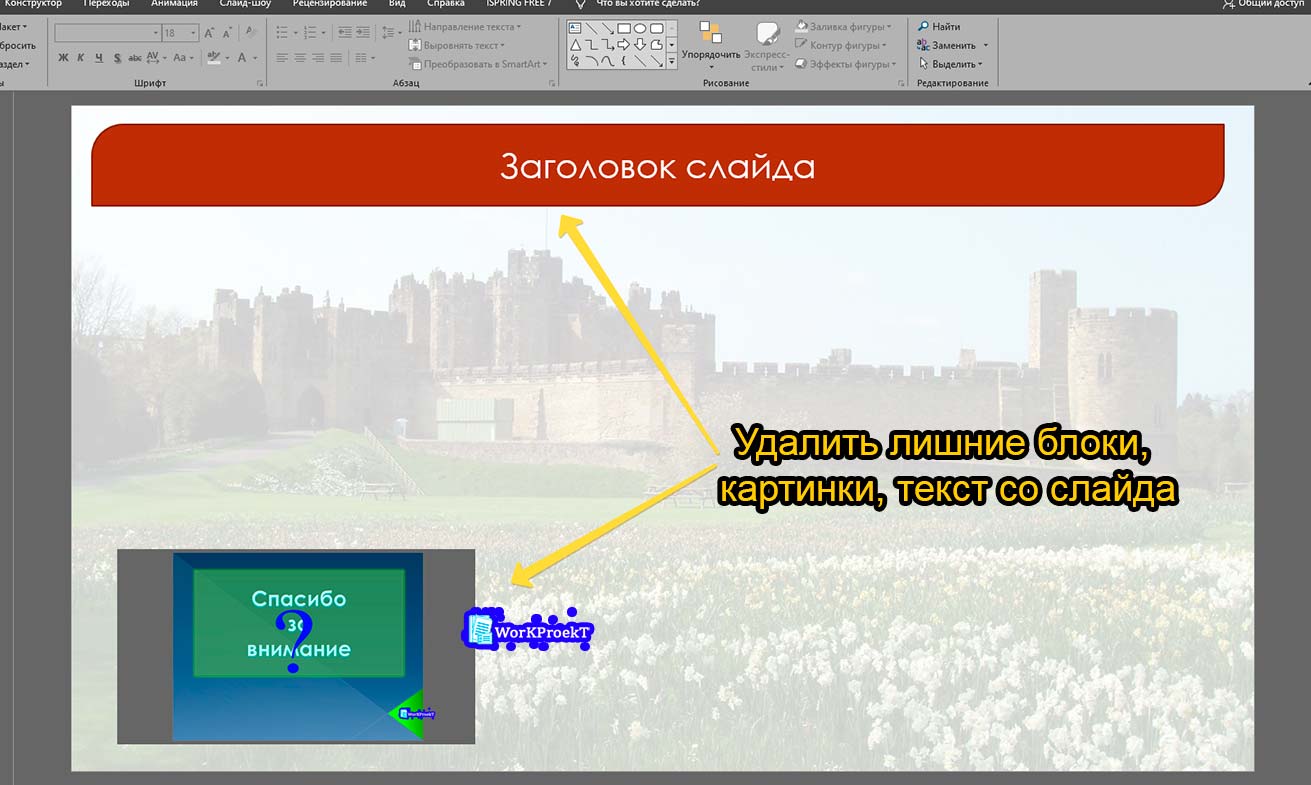The height and width of the screenshot is (785, 1311).
Task: Select the Заголовок слайда title box
Action: tap(657, 166)
